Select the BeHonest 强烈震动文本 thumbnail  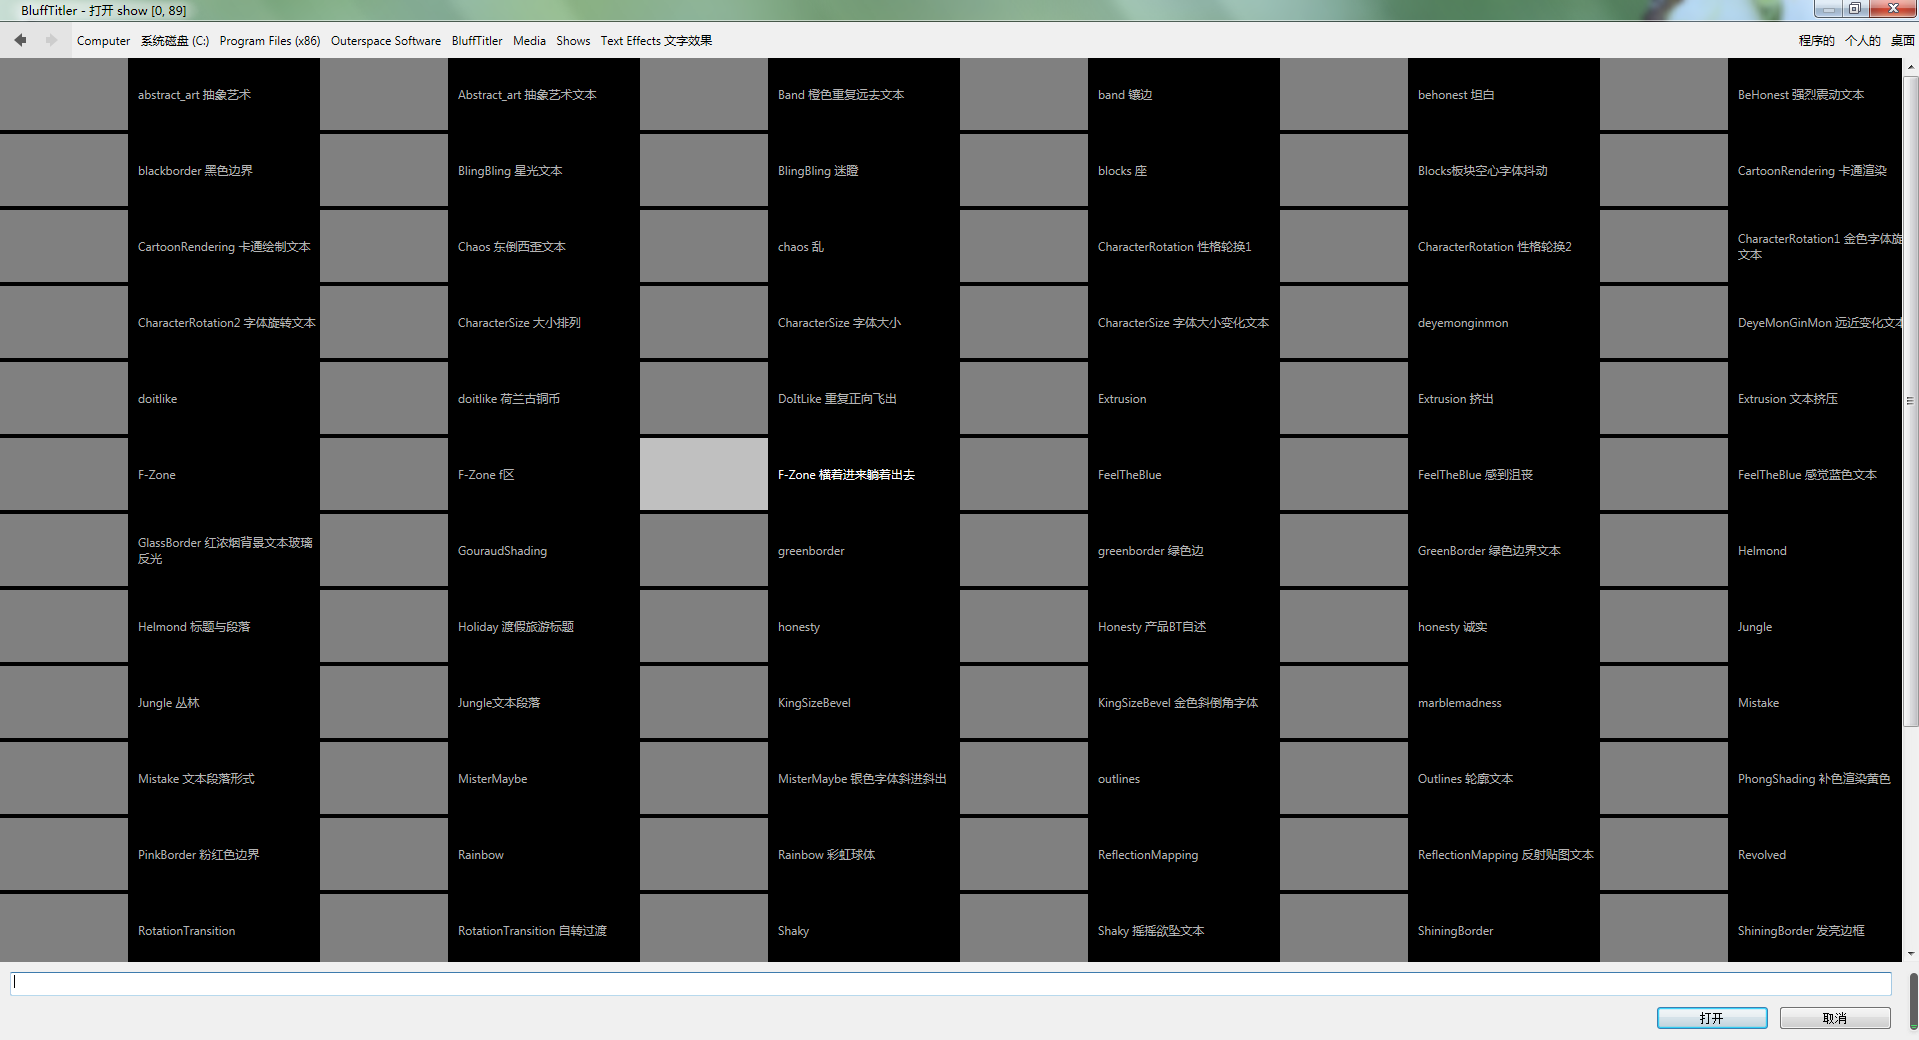tap(1664, 95)
